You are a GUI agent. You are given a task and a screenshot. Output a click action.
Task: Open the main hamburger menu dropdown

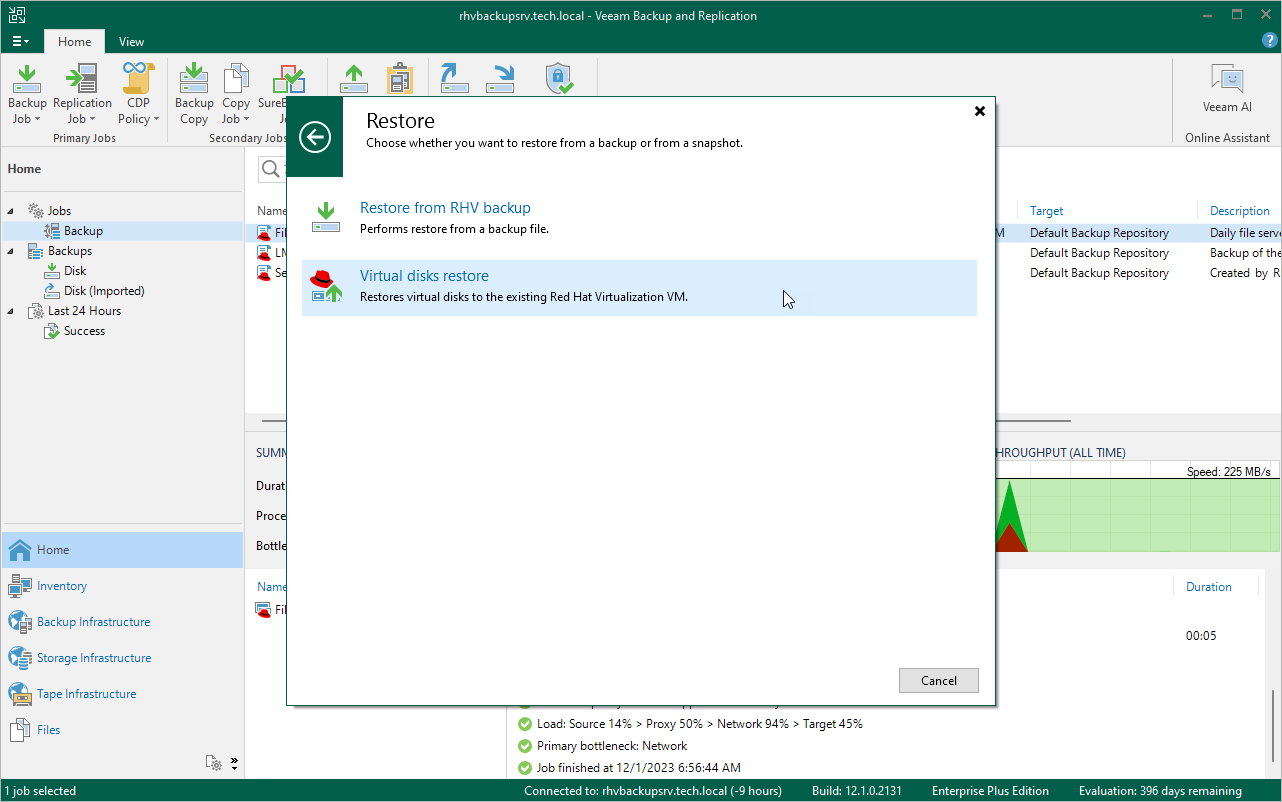click(x=20, y=42)
